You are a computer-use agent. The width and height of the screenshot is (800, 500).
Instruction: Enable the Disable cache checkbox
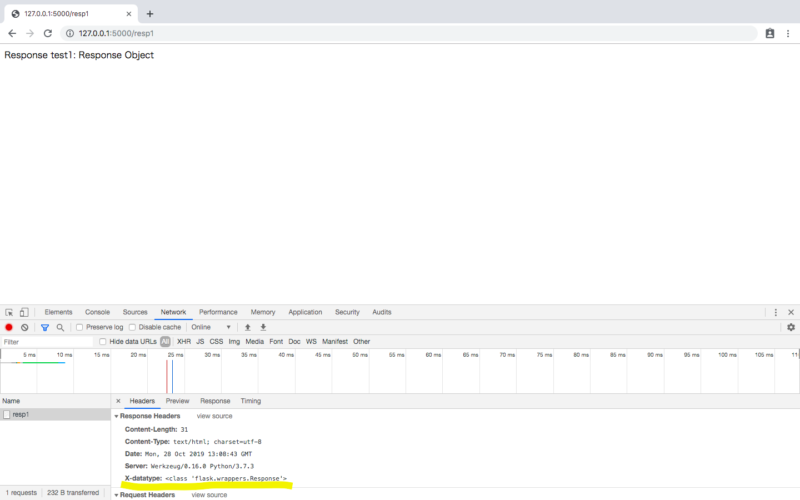[134, 327]
